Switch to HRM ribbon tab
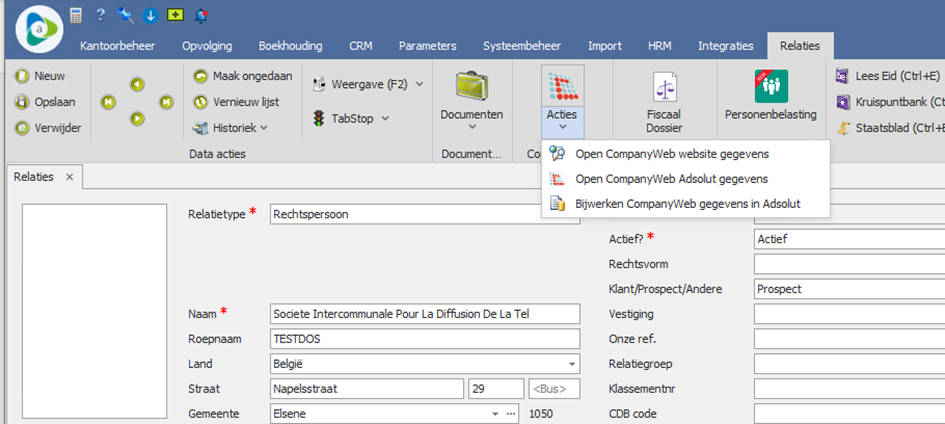945x424 pixels. (x=659, y=46)
